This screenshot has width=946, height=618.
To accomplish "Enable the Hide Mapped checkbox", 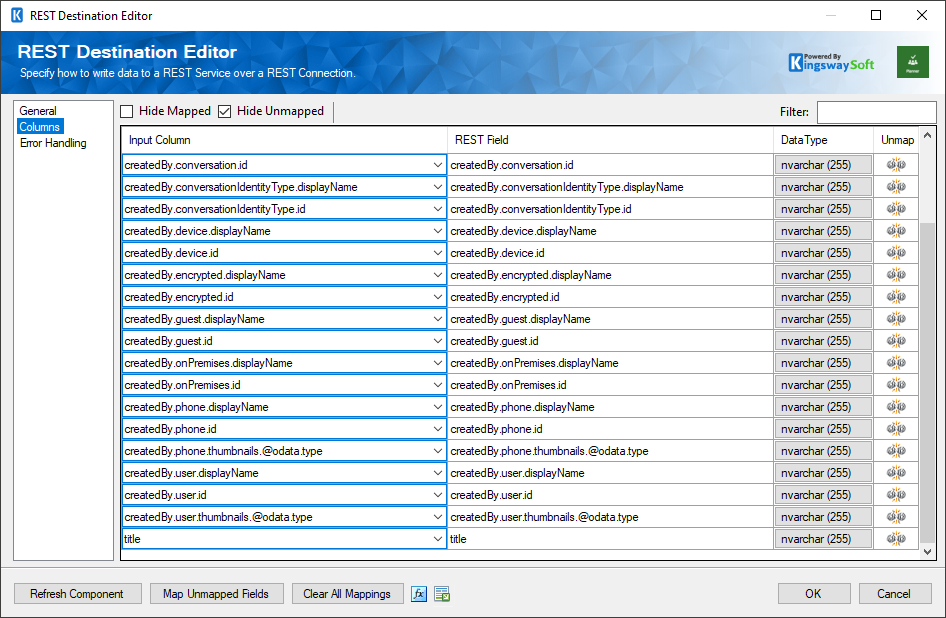I will [x=126, y=111].
